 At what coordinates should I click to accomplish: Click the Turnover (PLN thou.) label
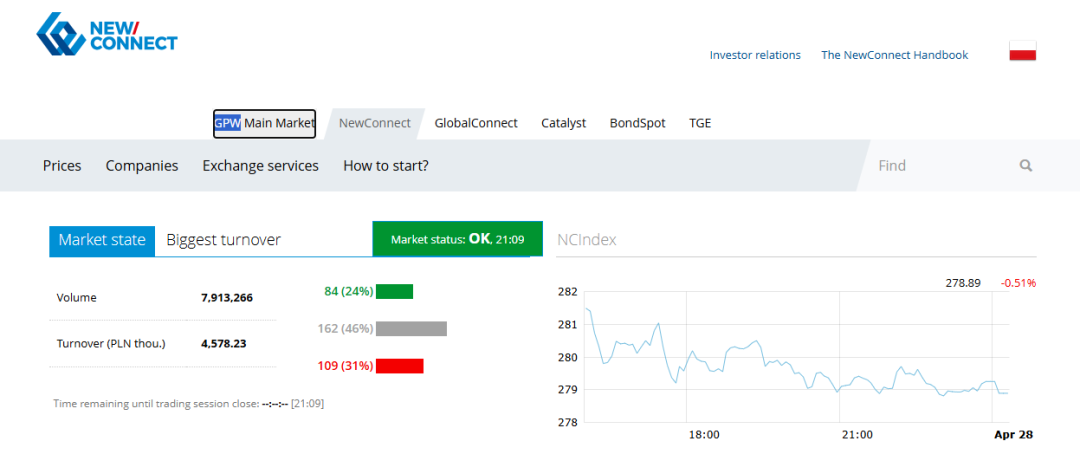[111, 343]
